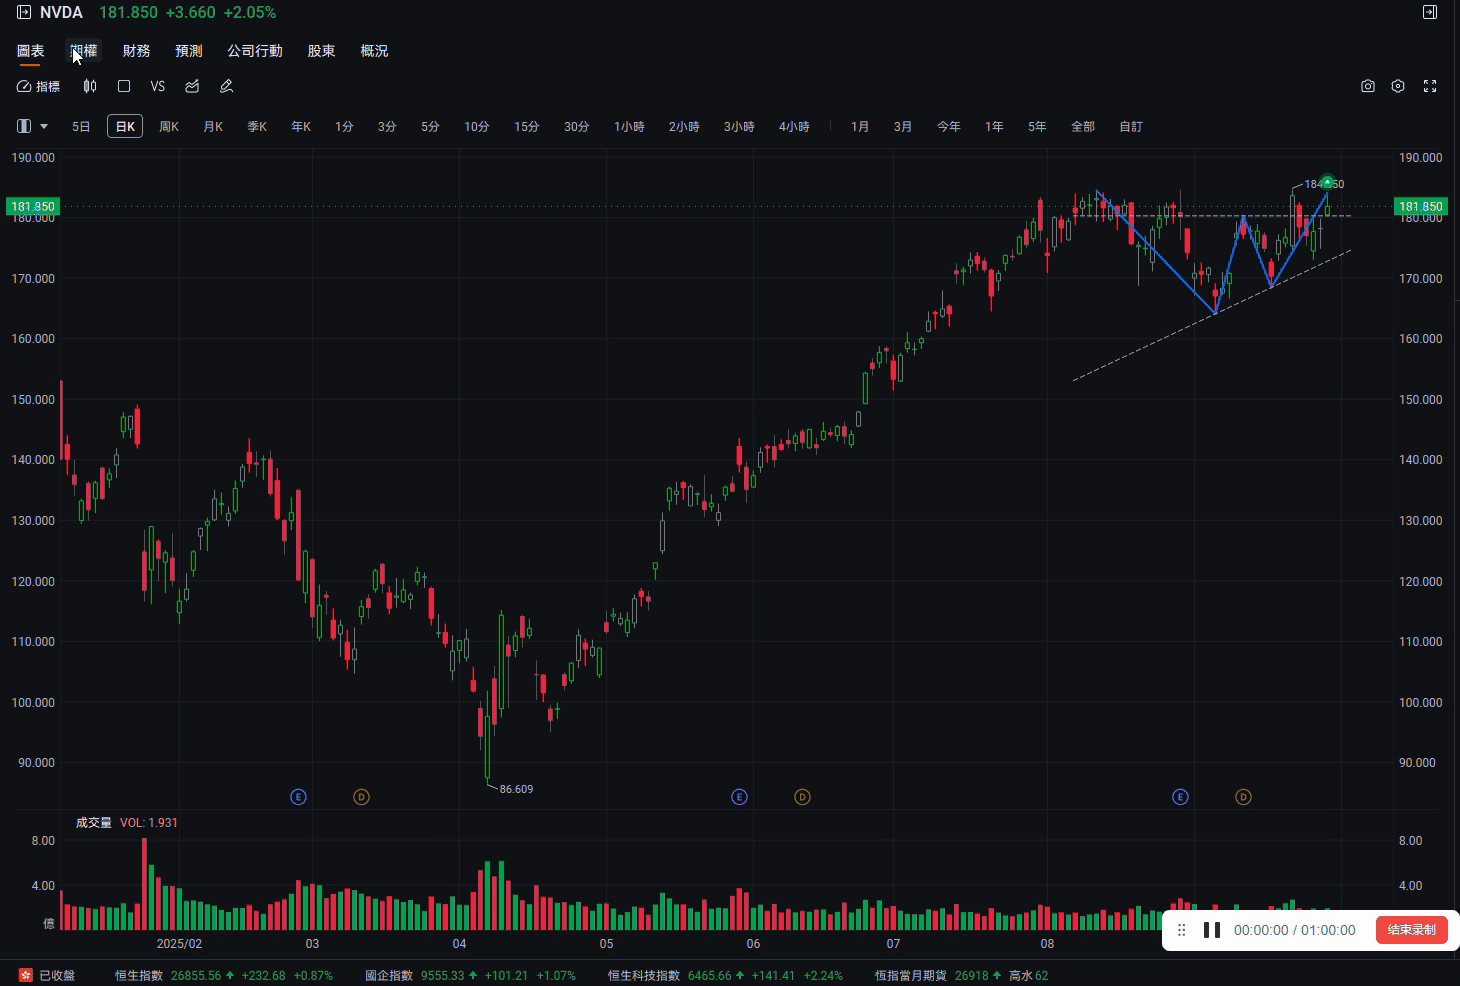This screenshot has width=1460, height=986.
Task: Click the VS compare stocks icon
Action: point(157,87)
